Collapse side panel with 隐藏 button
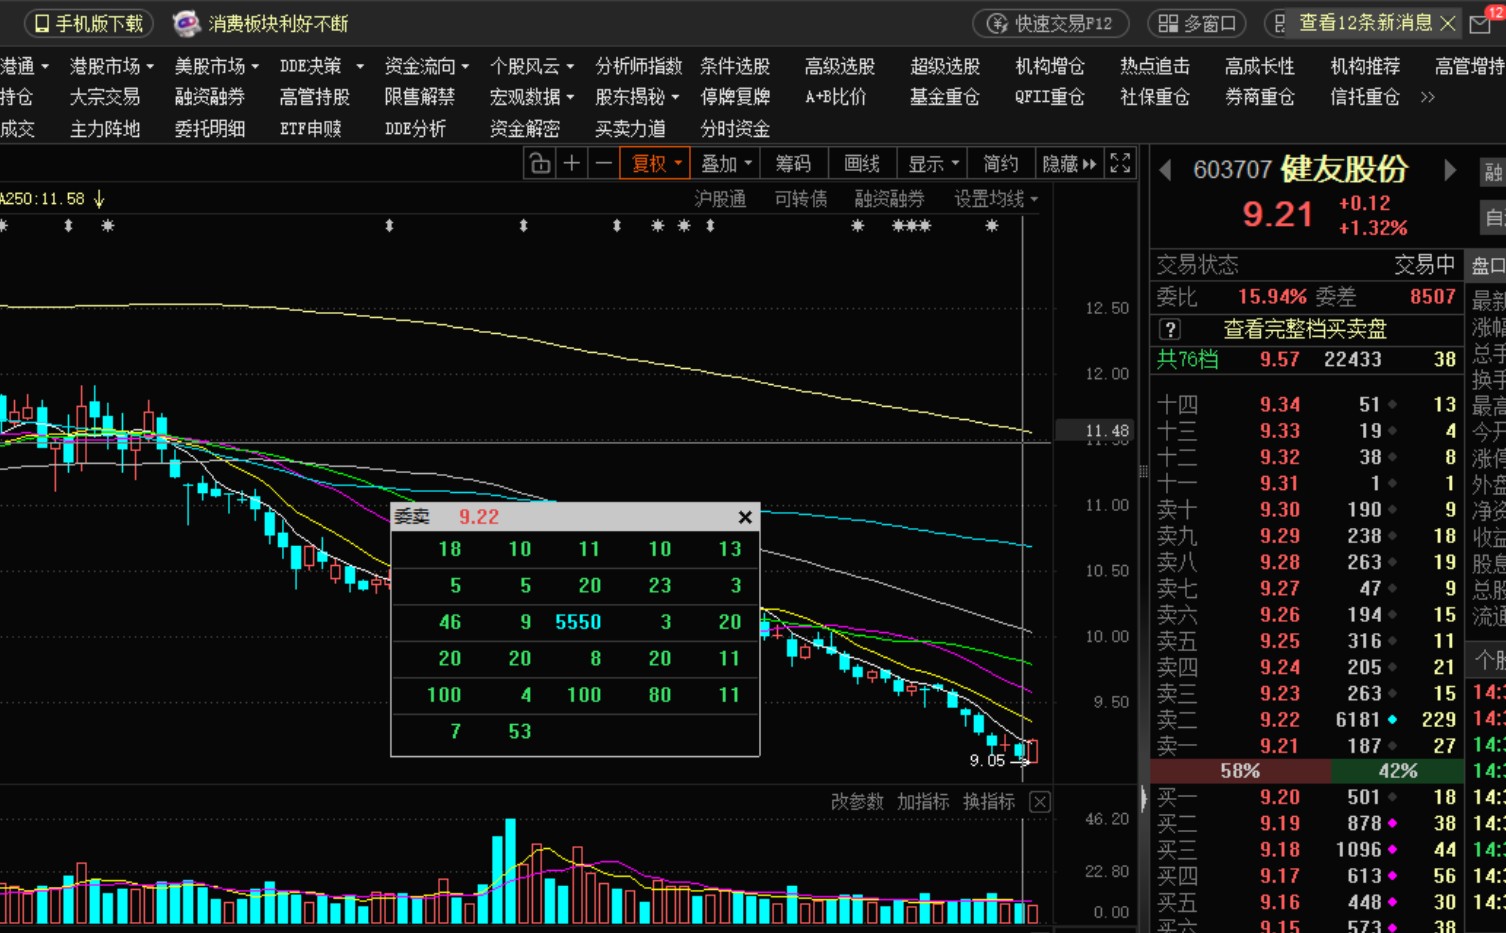This screenshot has height=933, width=1506. tap(1069, 163)
